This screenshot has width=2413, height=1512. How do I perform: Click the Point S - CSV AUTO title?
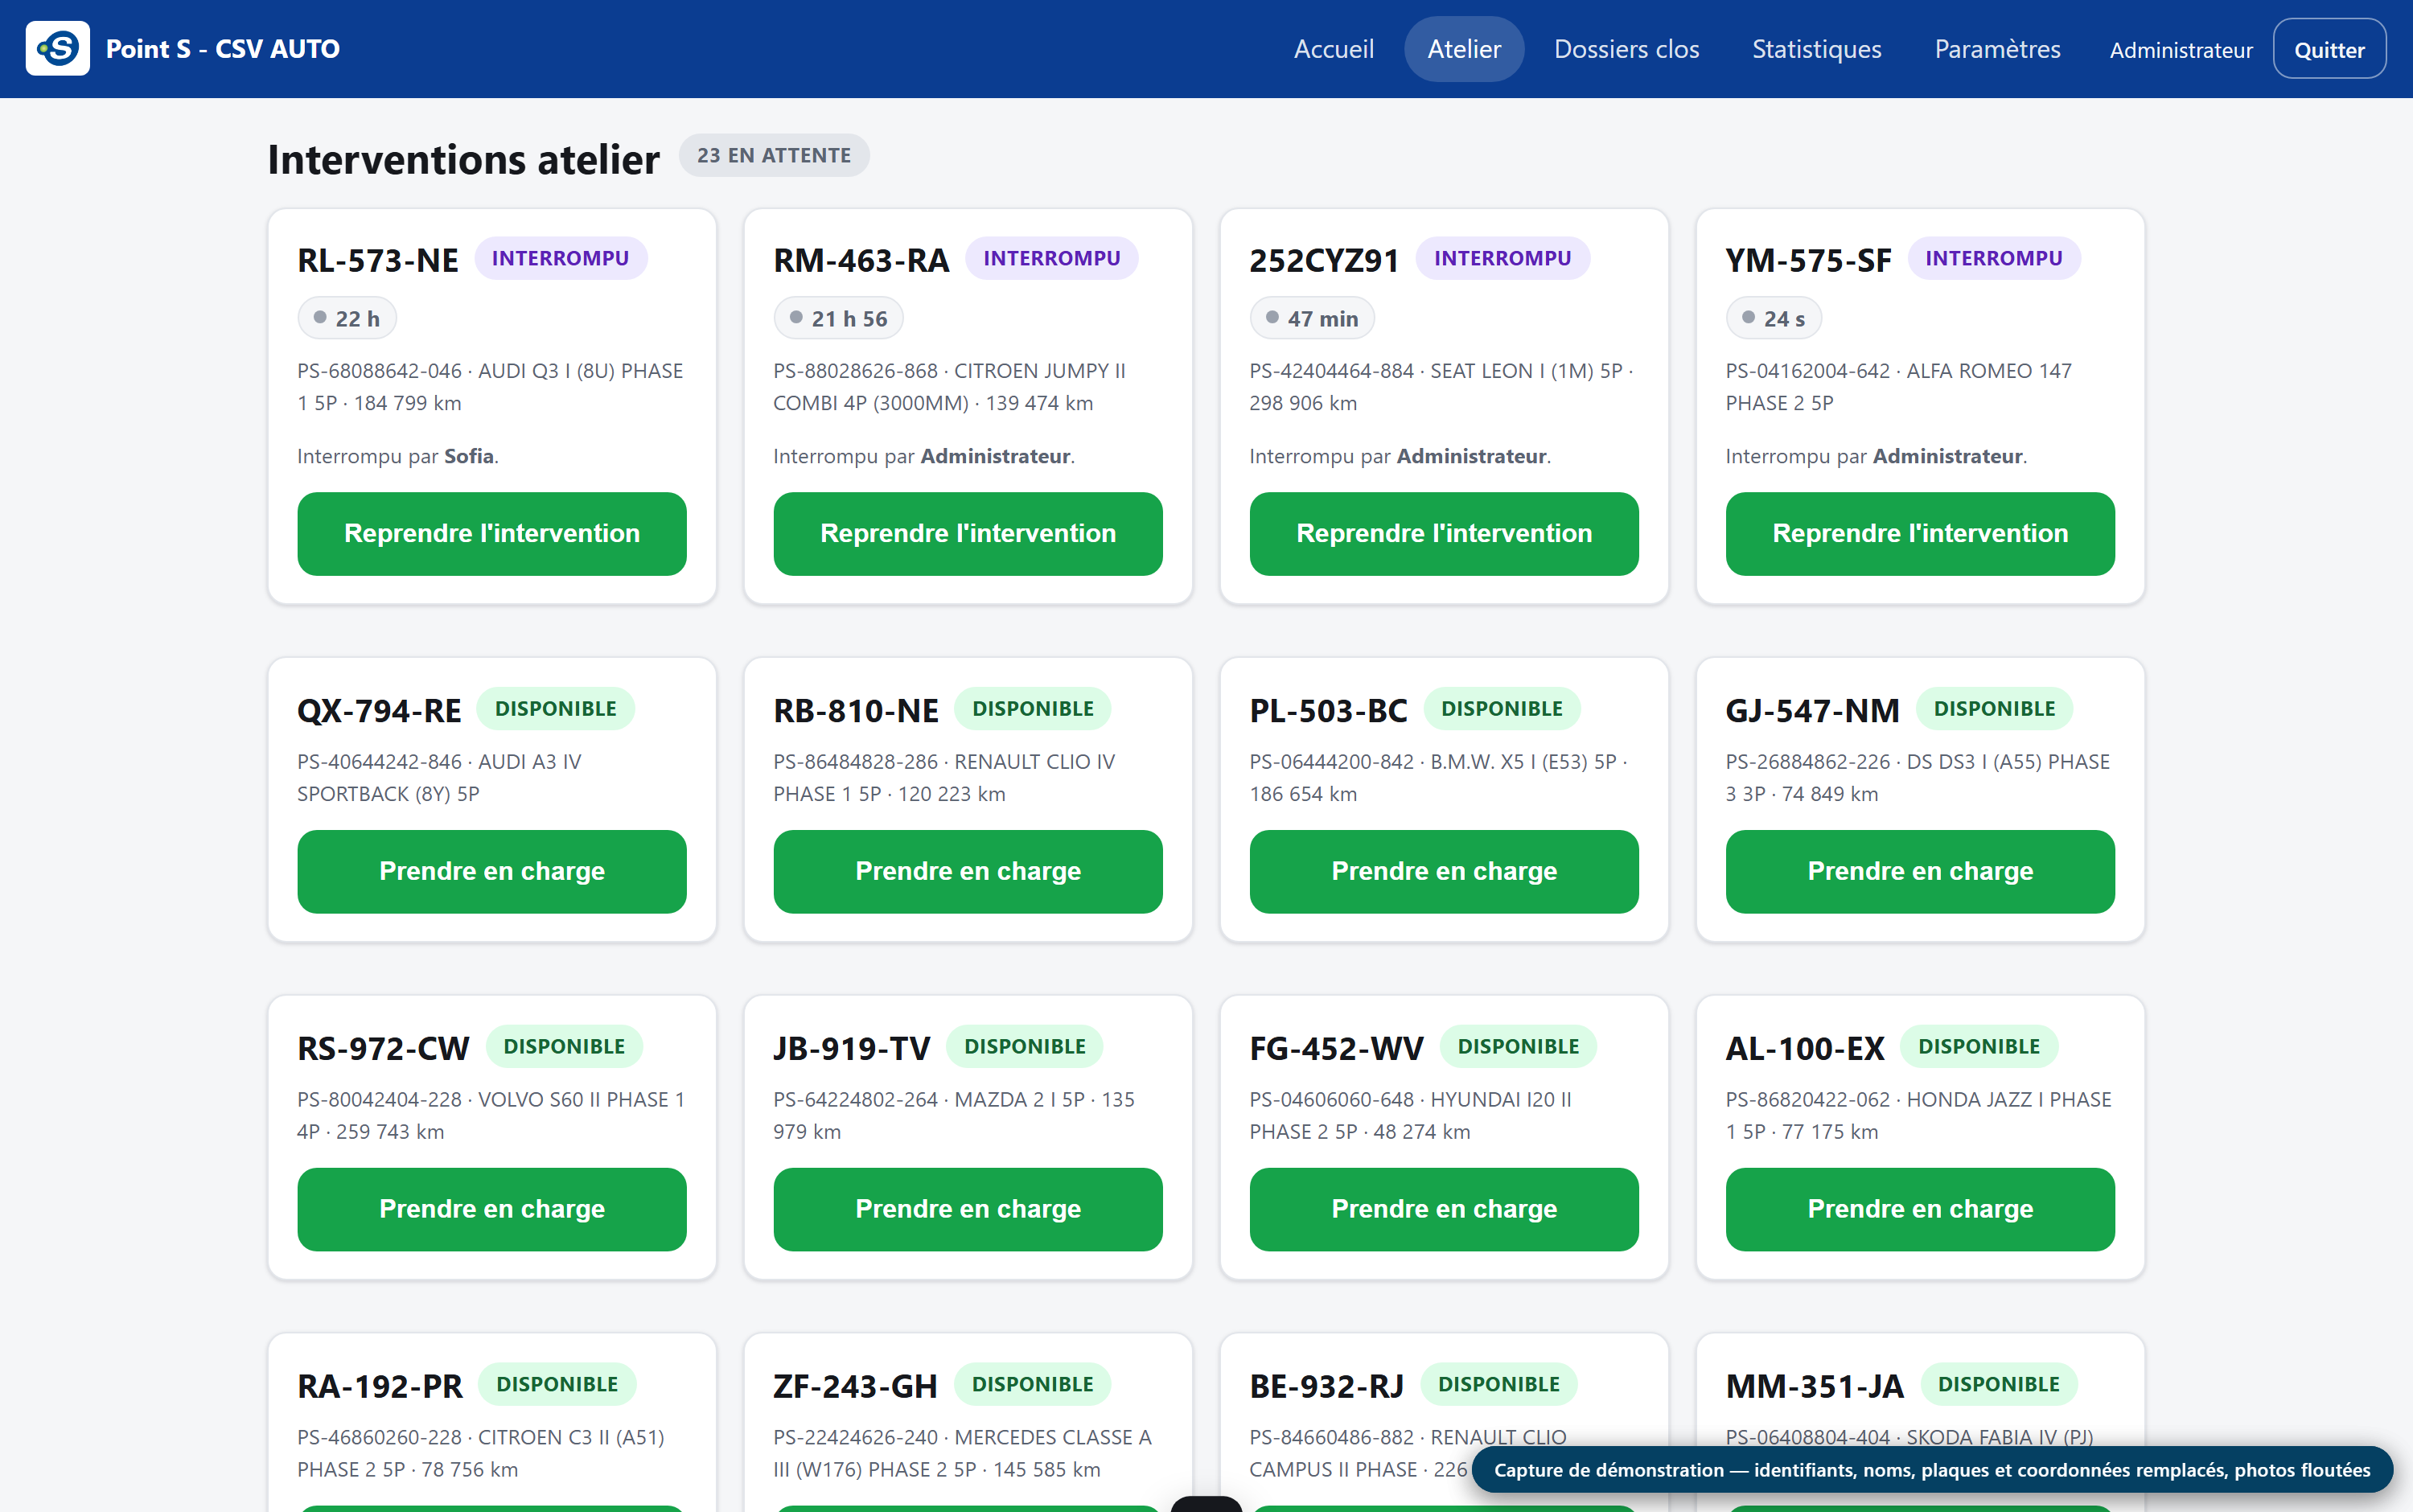click(x=223, y=49)
